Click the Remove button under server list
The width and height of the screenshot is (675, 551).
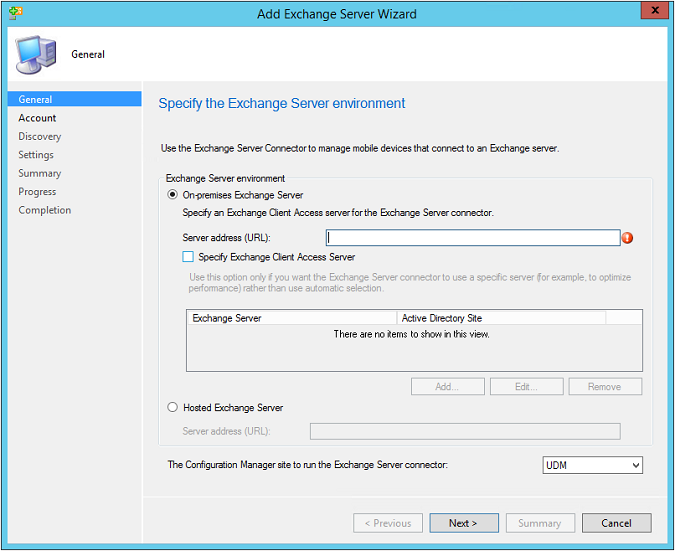point(605,387)
